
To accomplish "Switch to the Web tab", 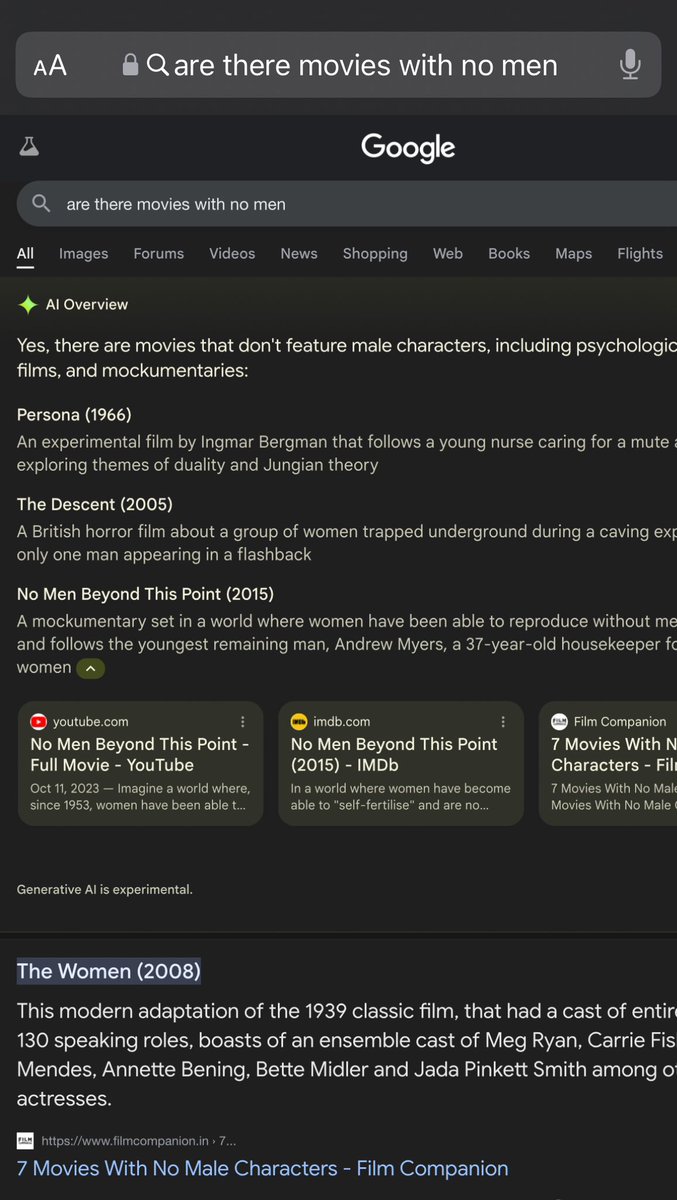I will pyautogui.click(x=448, y=254).
